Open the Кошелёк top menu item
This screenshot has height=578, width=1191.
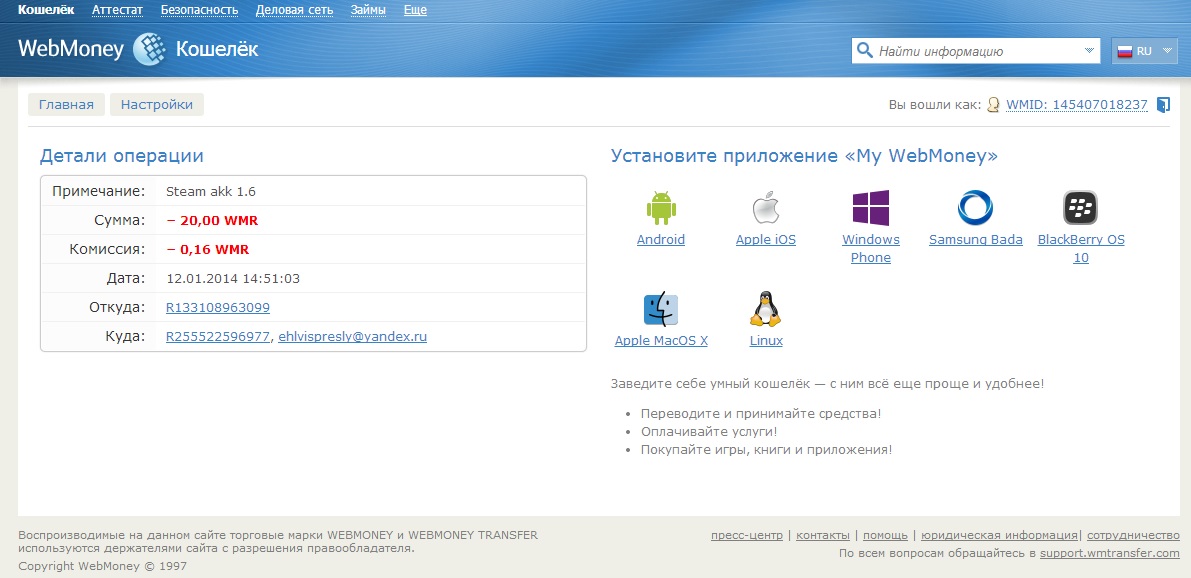(46, 10)
